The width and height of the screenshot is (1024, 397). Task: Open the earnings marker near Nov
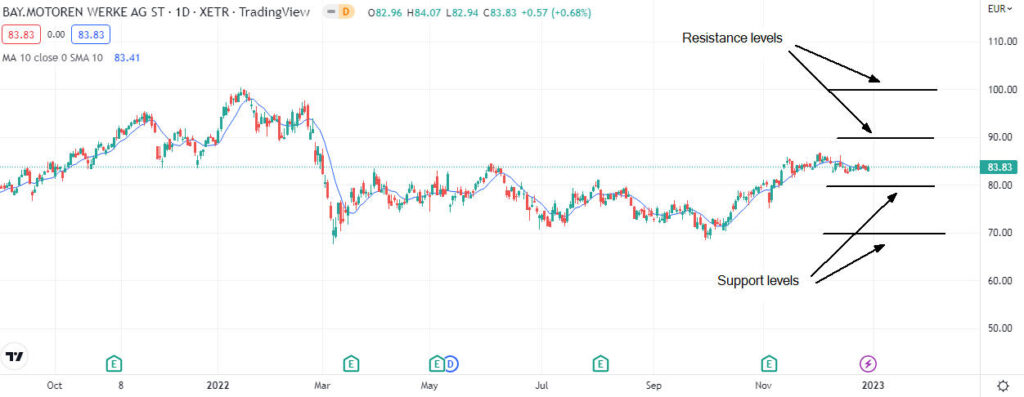(769, 363)
